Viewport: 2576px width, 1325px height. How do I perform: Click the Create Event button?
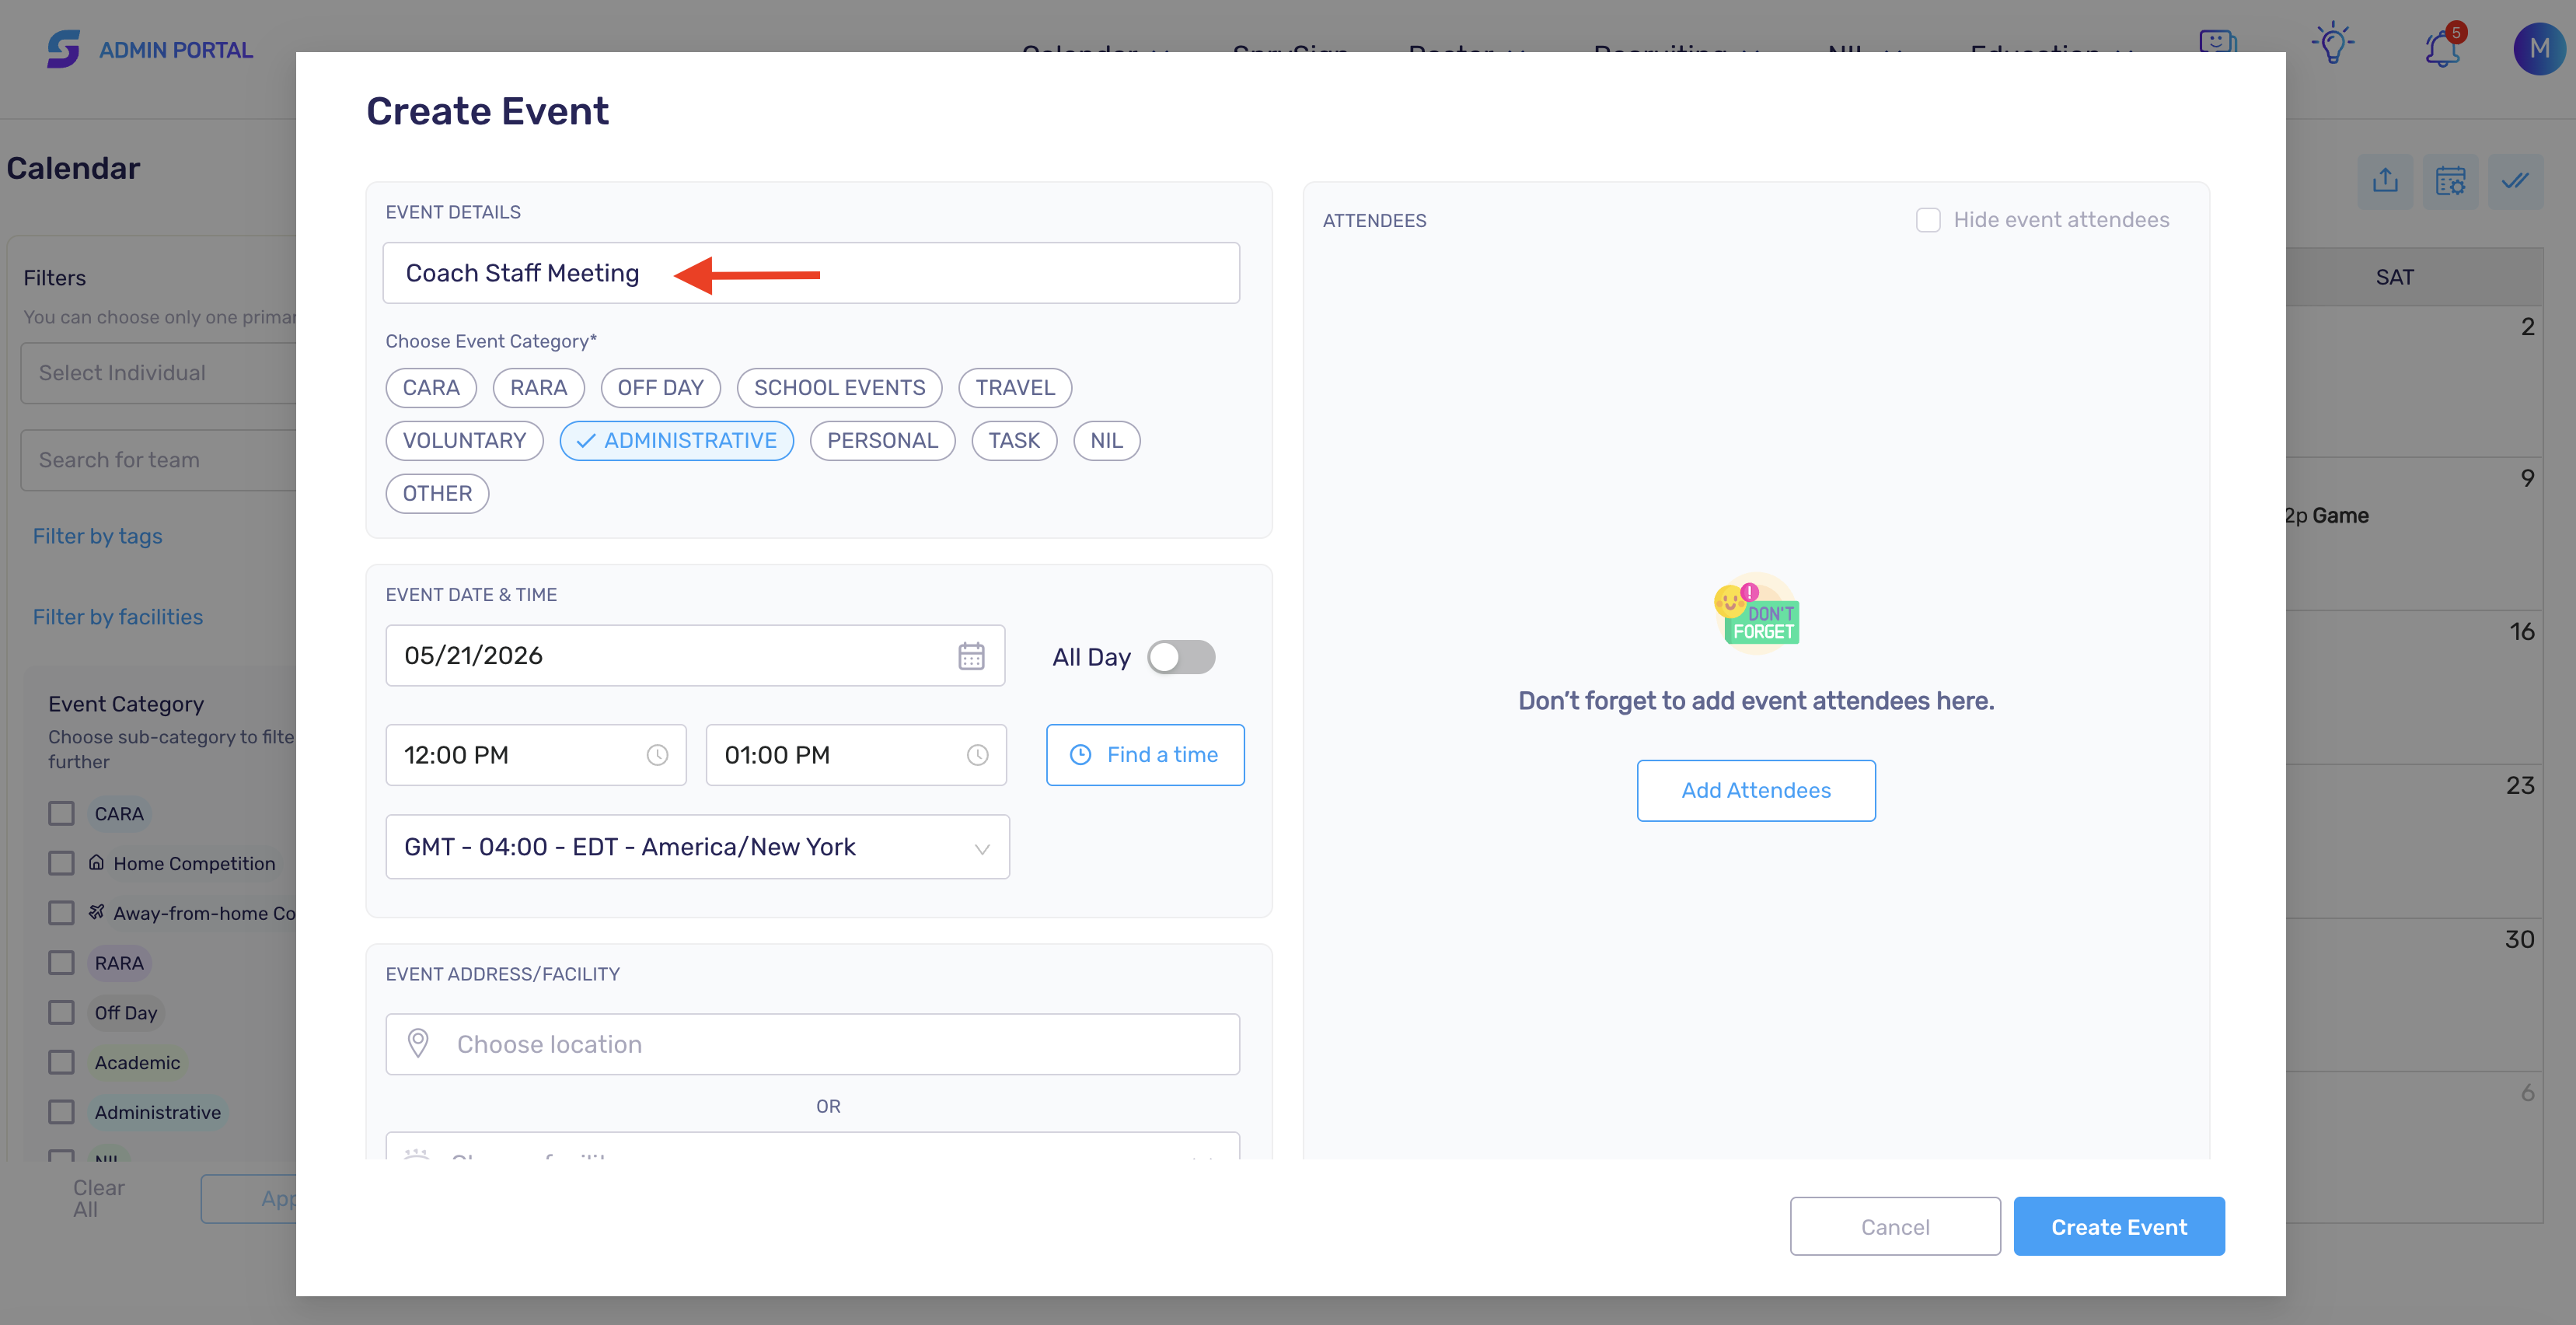[x=2119, y=1226]
